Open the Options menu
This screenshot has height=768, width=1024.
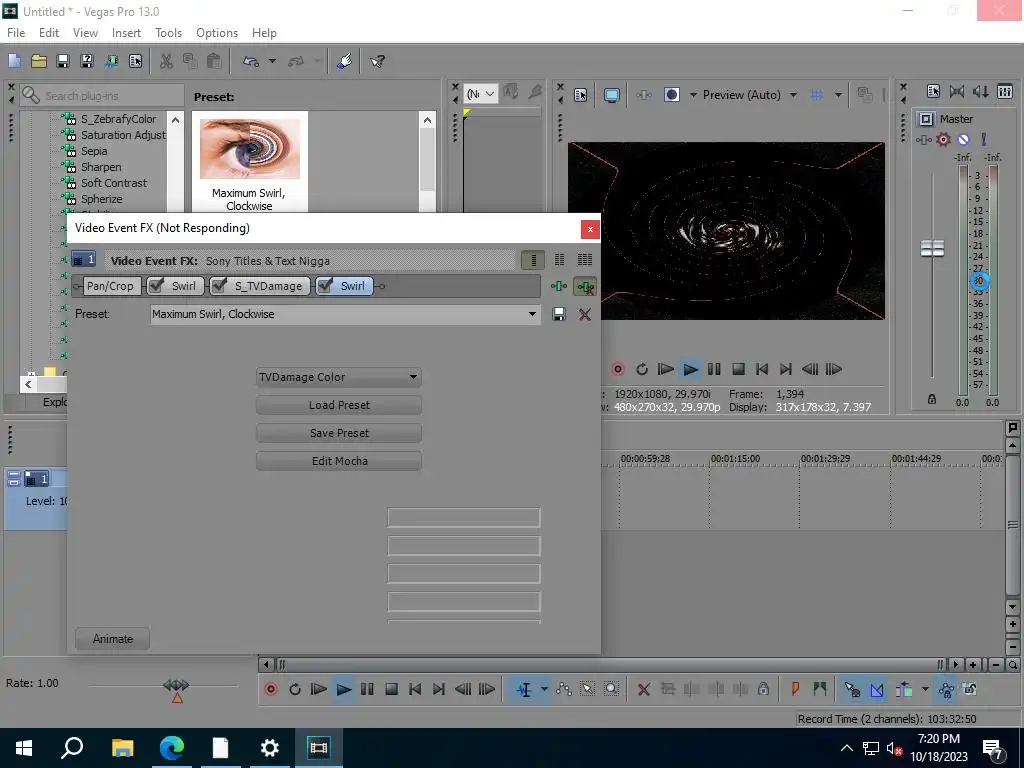(x=217, y=33)
